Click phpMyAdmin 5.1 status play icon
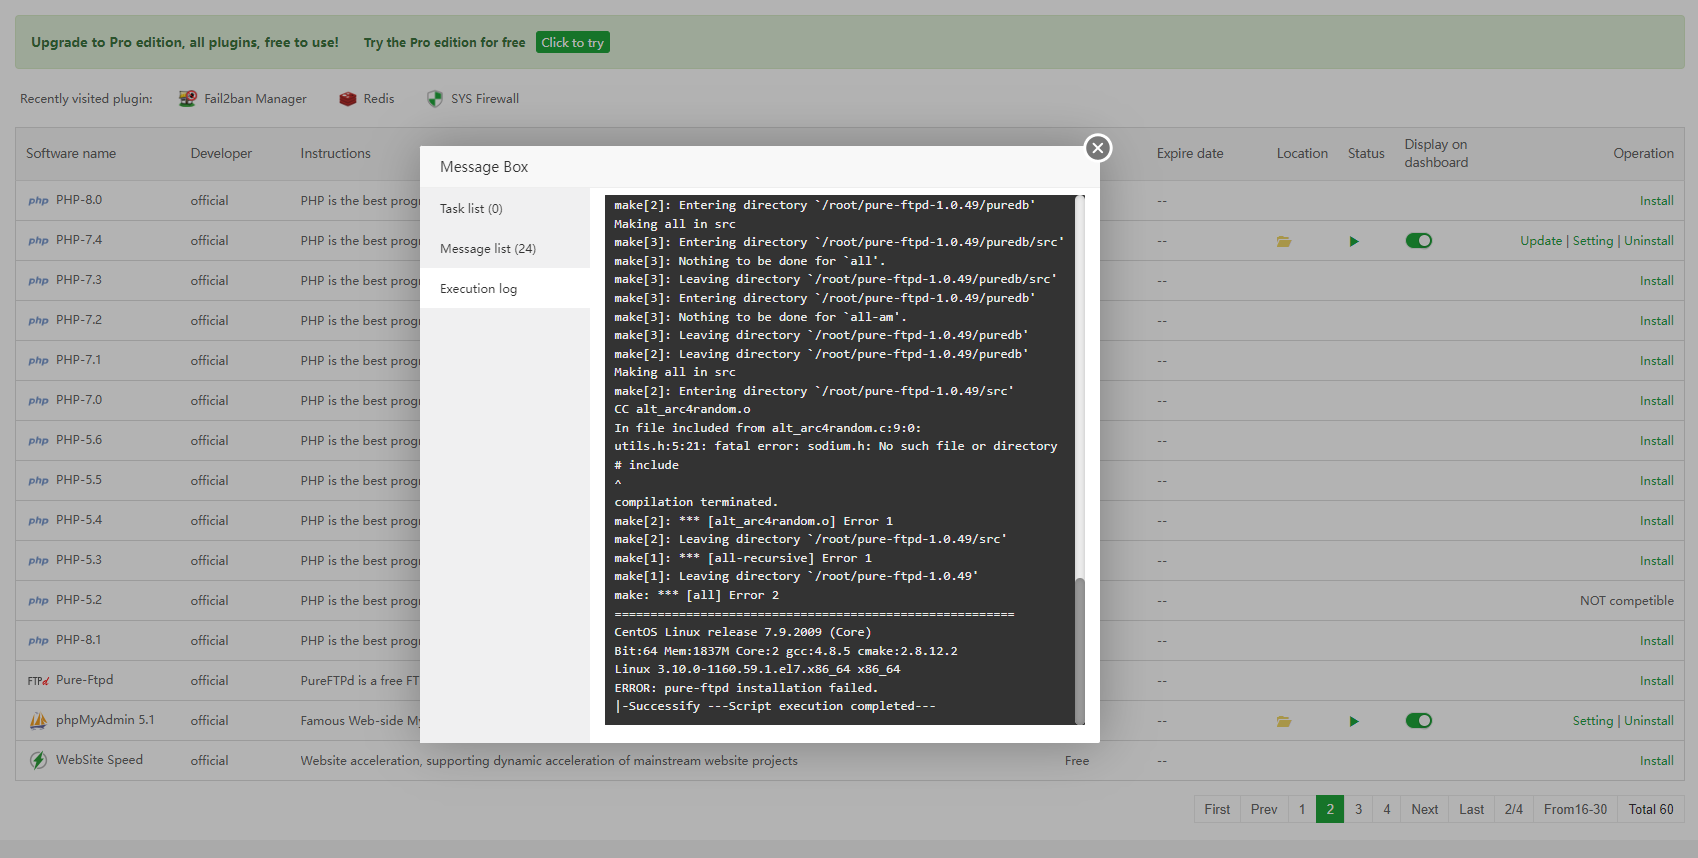This screenshot has height=858, width=1698. pyautogui.click(x=1354, y=721)
